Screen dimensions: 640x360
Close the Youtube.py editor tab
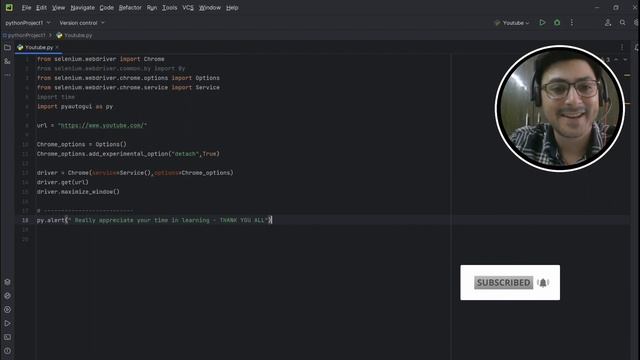coord(57,47)
